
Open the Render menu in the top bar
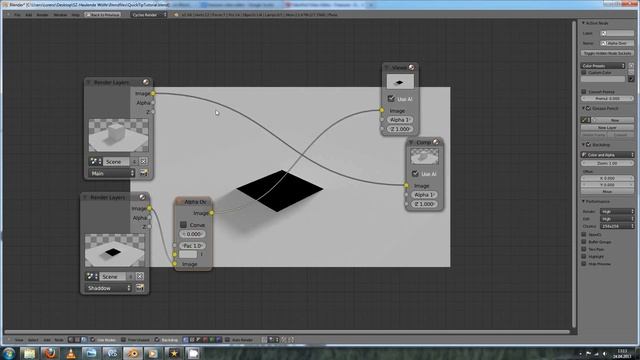pos(42,15)
